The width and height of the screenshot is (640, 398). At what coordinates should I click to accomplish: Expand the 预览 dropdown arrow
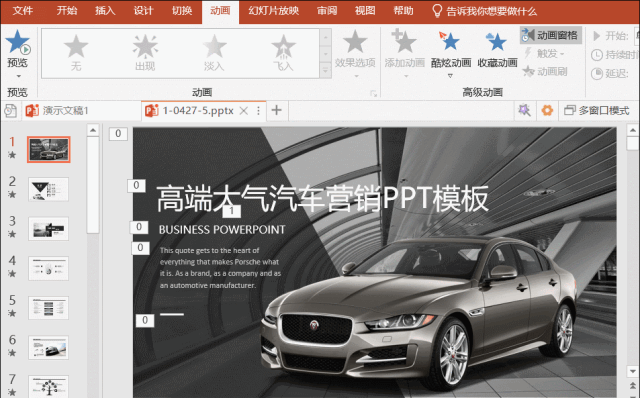click(18, 76)
